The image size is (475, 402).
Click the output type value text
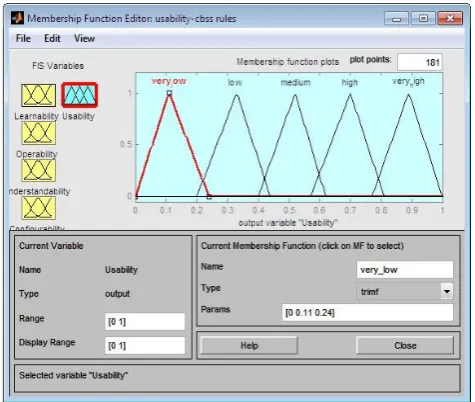(x=117, y=294)
